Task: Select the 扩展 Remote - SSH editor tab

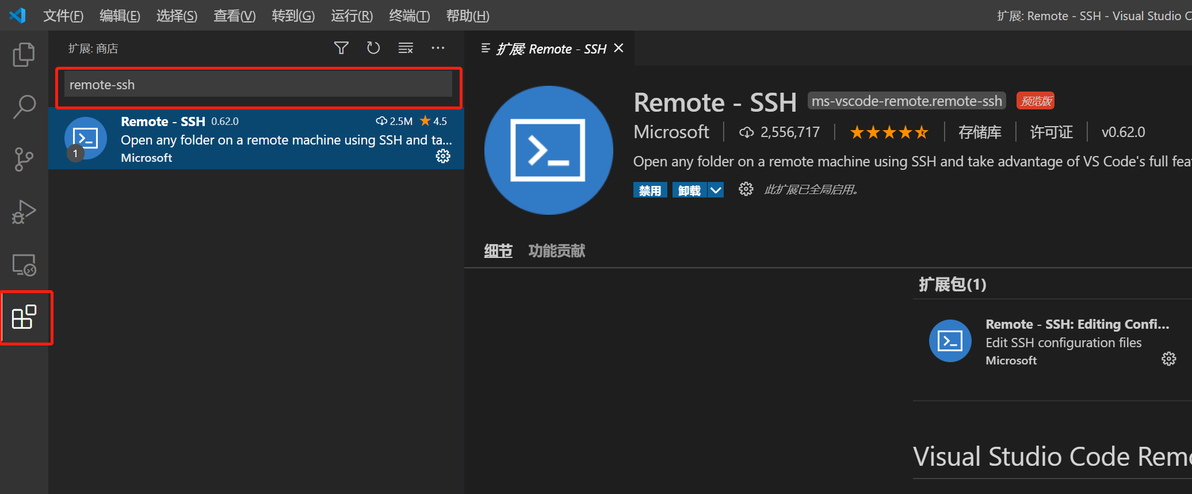Action: (550, 49)
